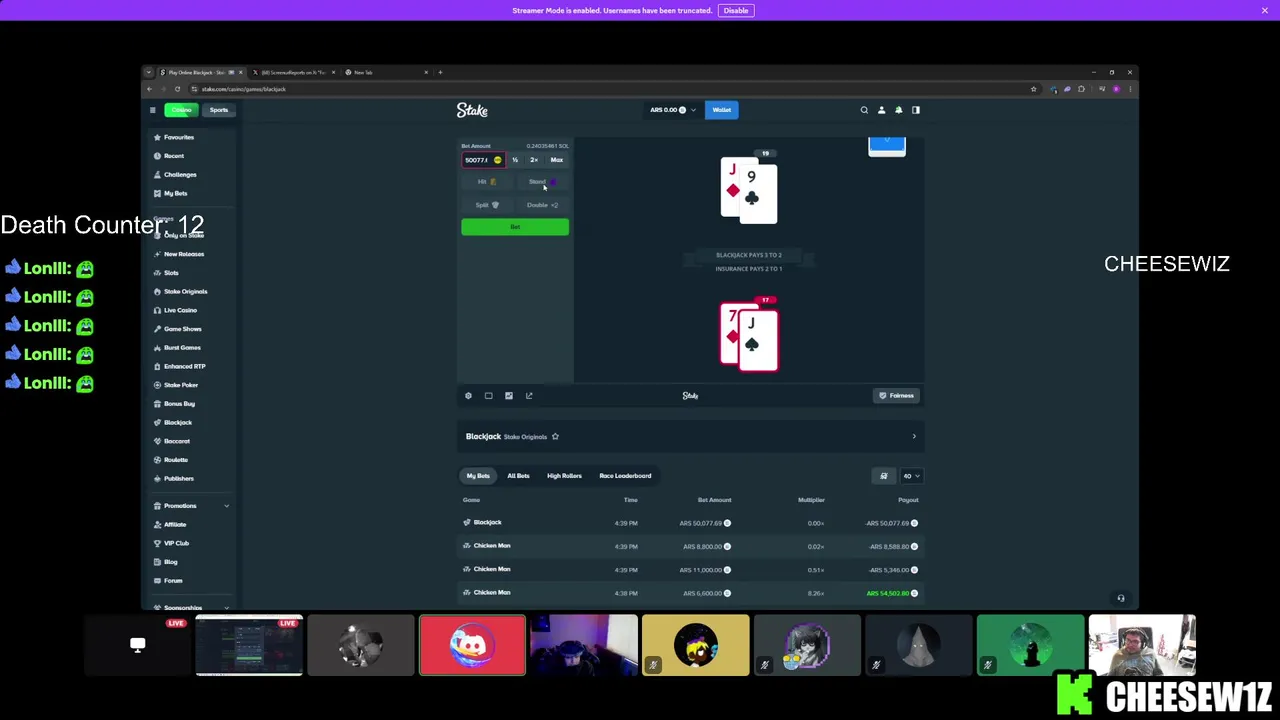Open the 40 rows-per-page dropdown
This screenshot has width=1280, height=720.
(x=911, y=476)
